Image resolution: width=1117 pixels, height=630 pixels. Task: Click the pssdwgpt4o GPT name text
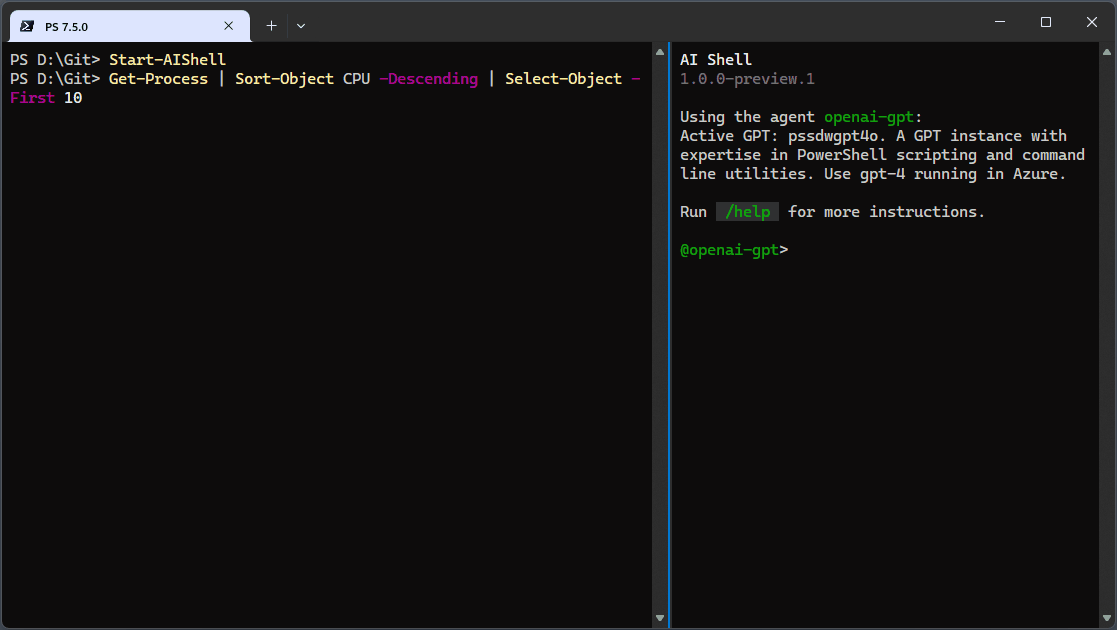pyautogui.click(x=837, y=135)
